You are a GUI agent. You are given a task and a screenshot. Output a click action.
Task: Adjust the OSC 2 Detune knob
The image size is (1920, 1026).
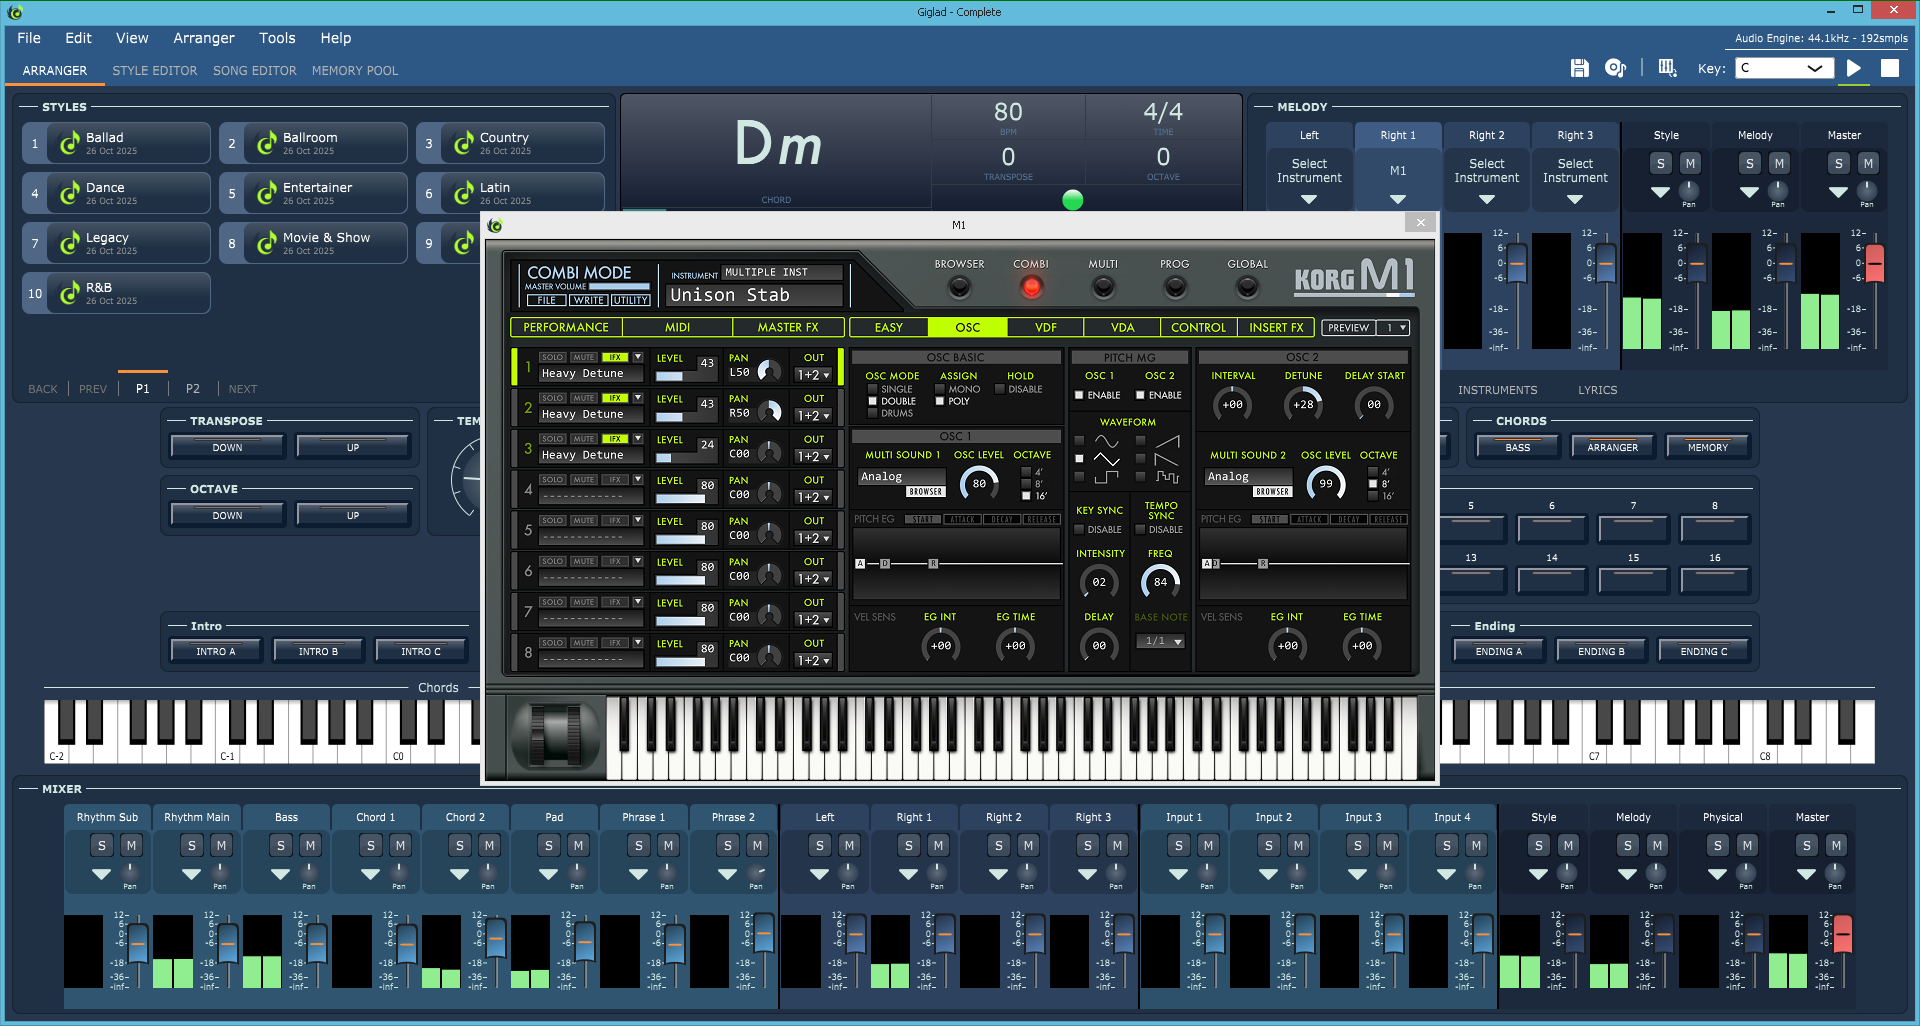pos(1303,404)
